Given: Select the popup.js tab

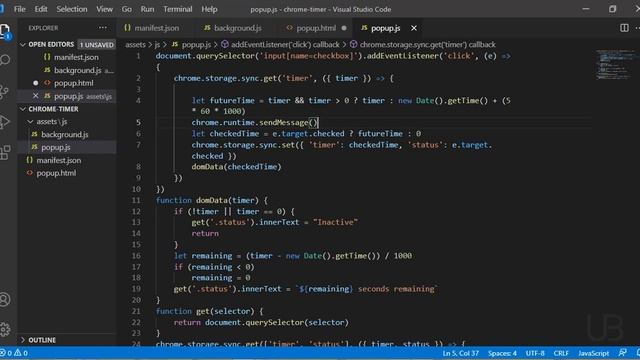Looking at the screenshot, I should click(386, 28).
